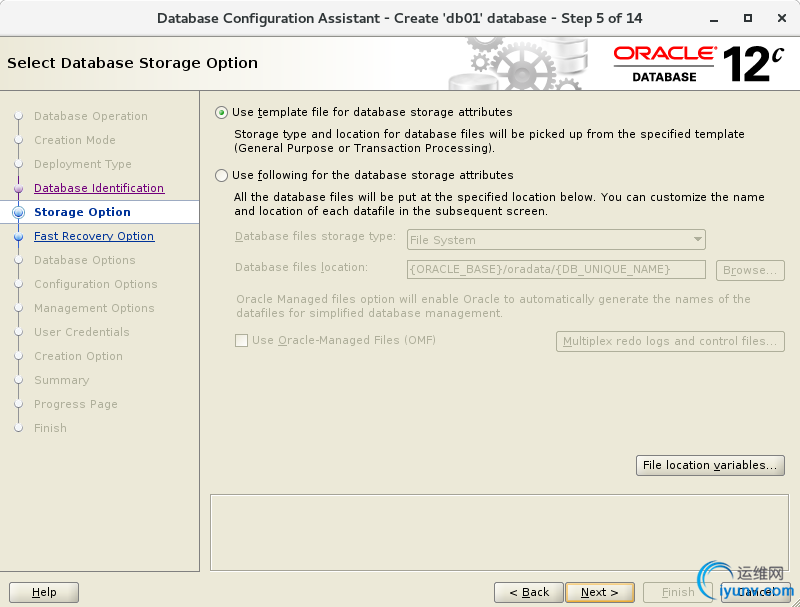800x607 pixels.
Task: Open the Fast Recovery Option step link
Action: pyautogui.click(x=94, y=236)
